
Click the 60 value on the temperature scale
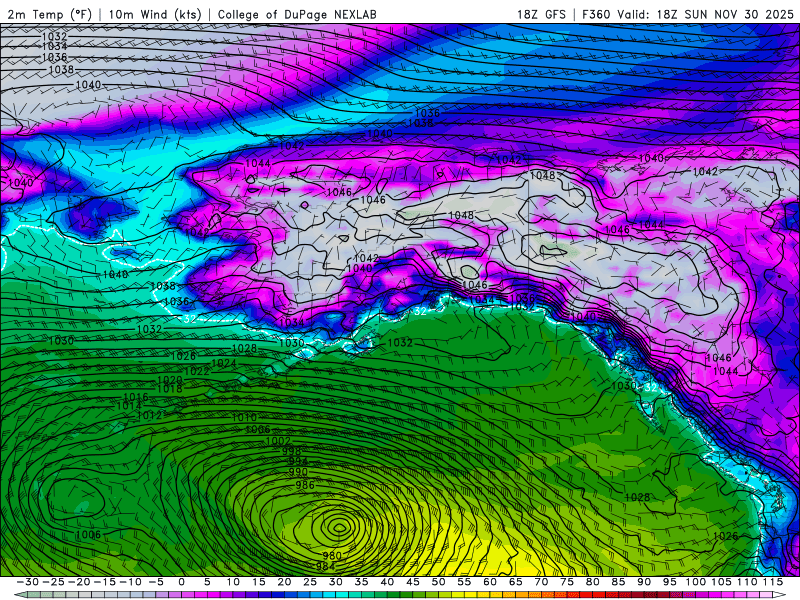pyautogui.click(x=489, y=582)
